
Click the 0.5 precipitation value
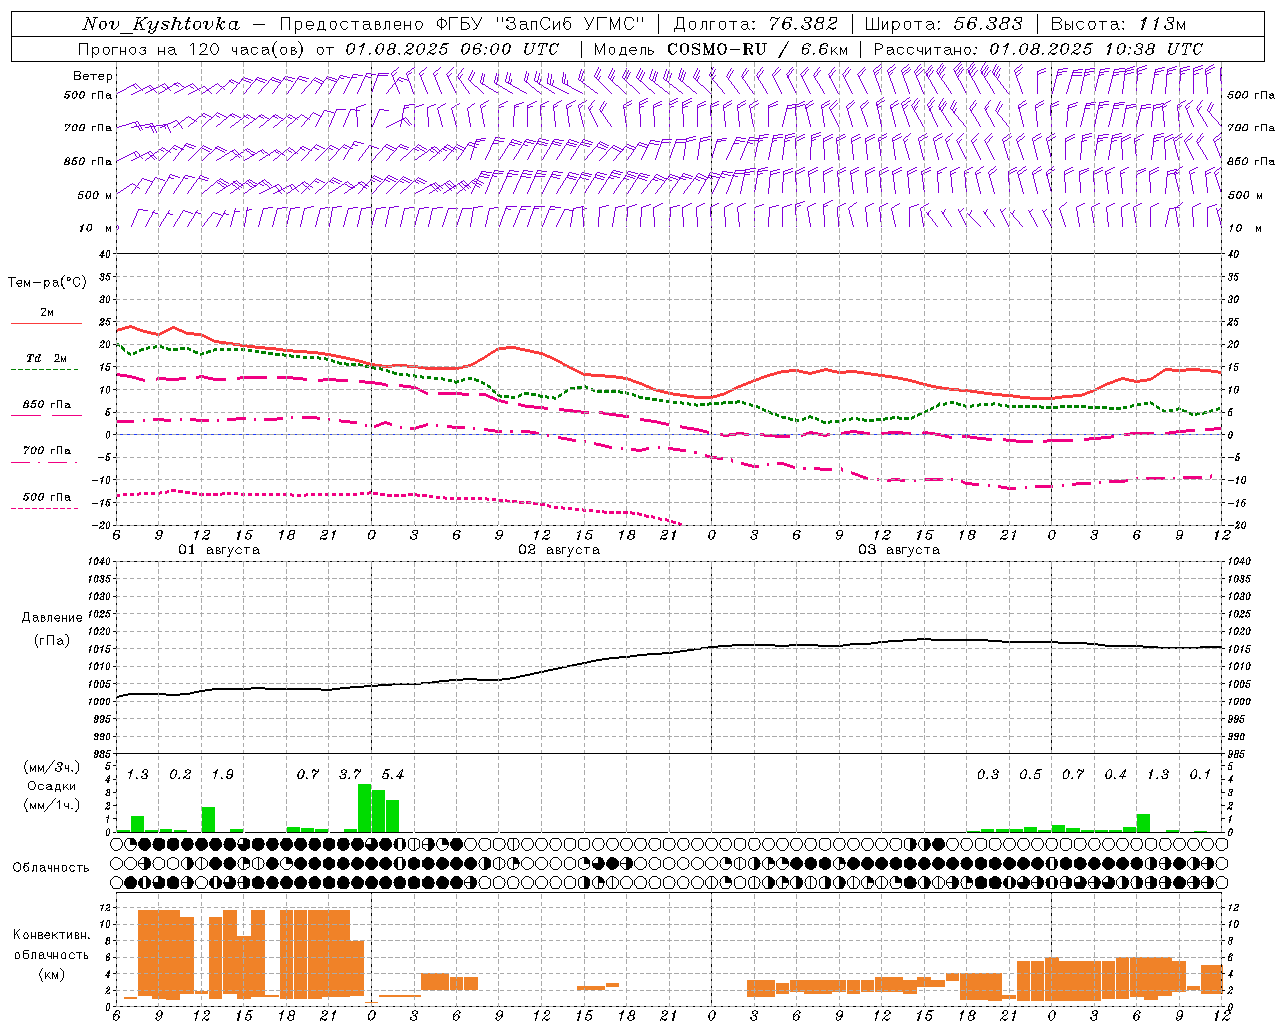[x=1030, y=774]
